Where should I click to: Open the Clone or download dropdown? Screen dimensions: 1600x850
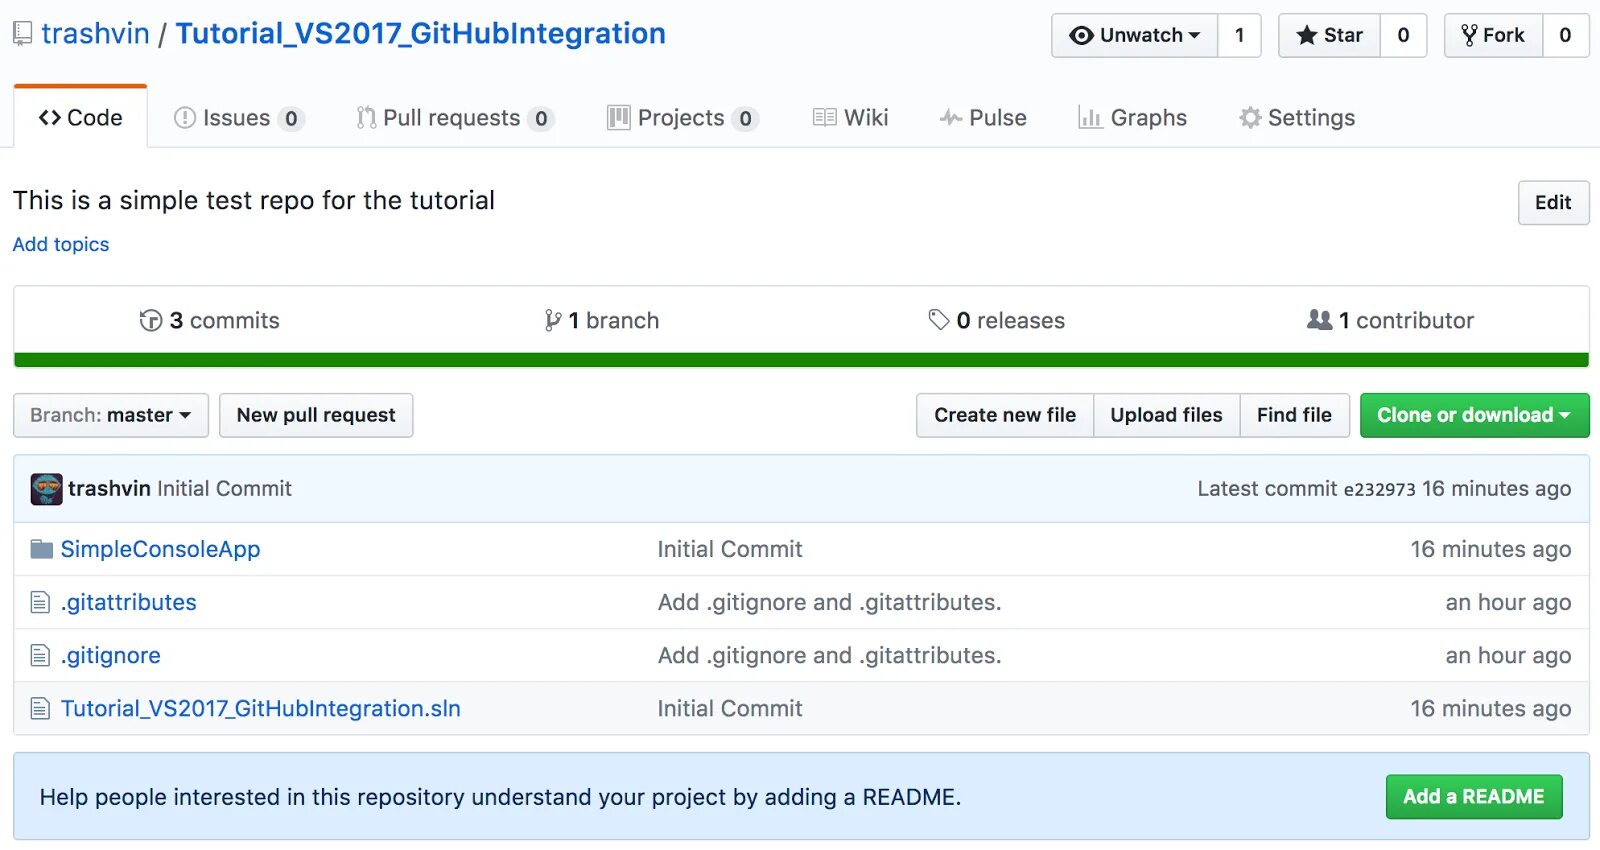[x=1473, y=415]
